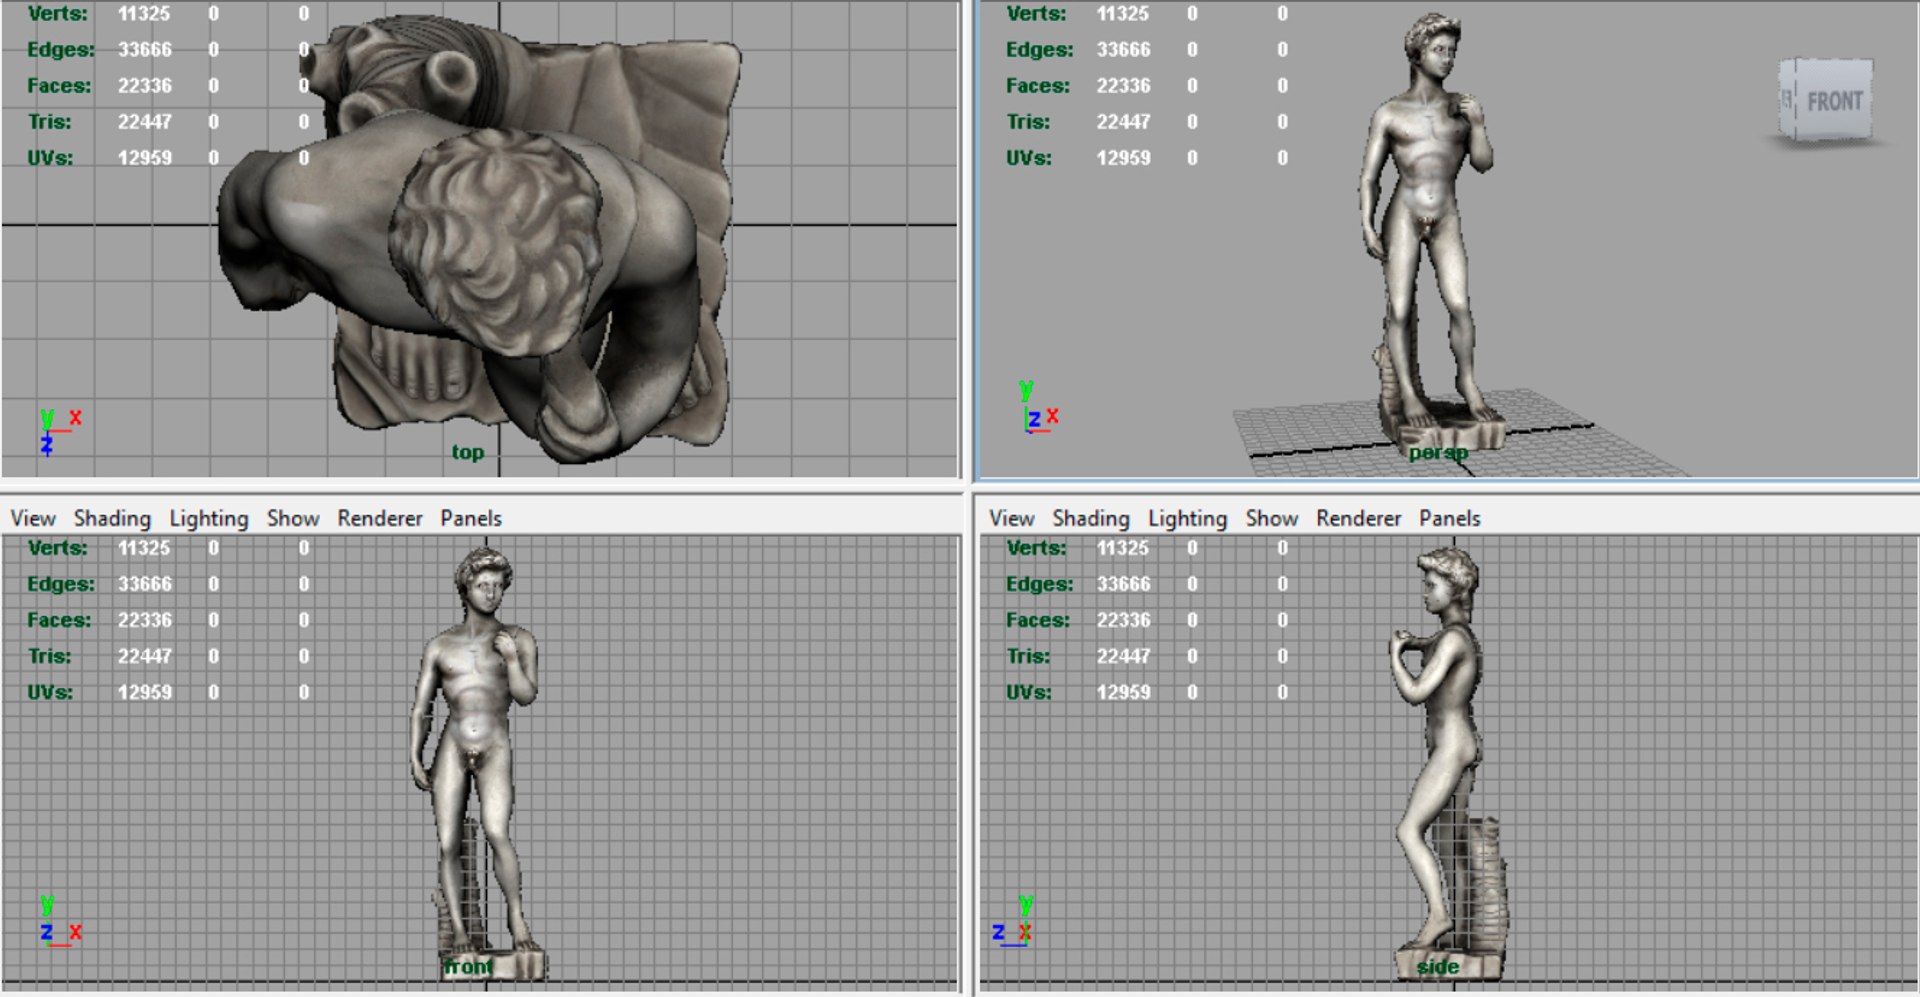Image resolution: width=1920 pixels, height=997 pixels.
Task: Click Verts count 11325 in top viewport
Action: click(x=144, y=14)
